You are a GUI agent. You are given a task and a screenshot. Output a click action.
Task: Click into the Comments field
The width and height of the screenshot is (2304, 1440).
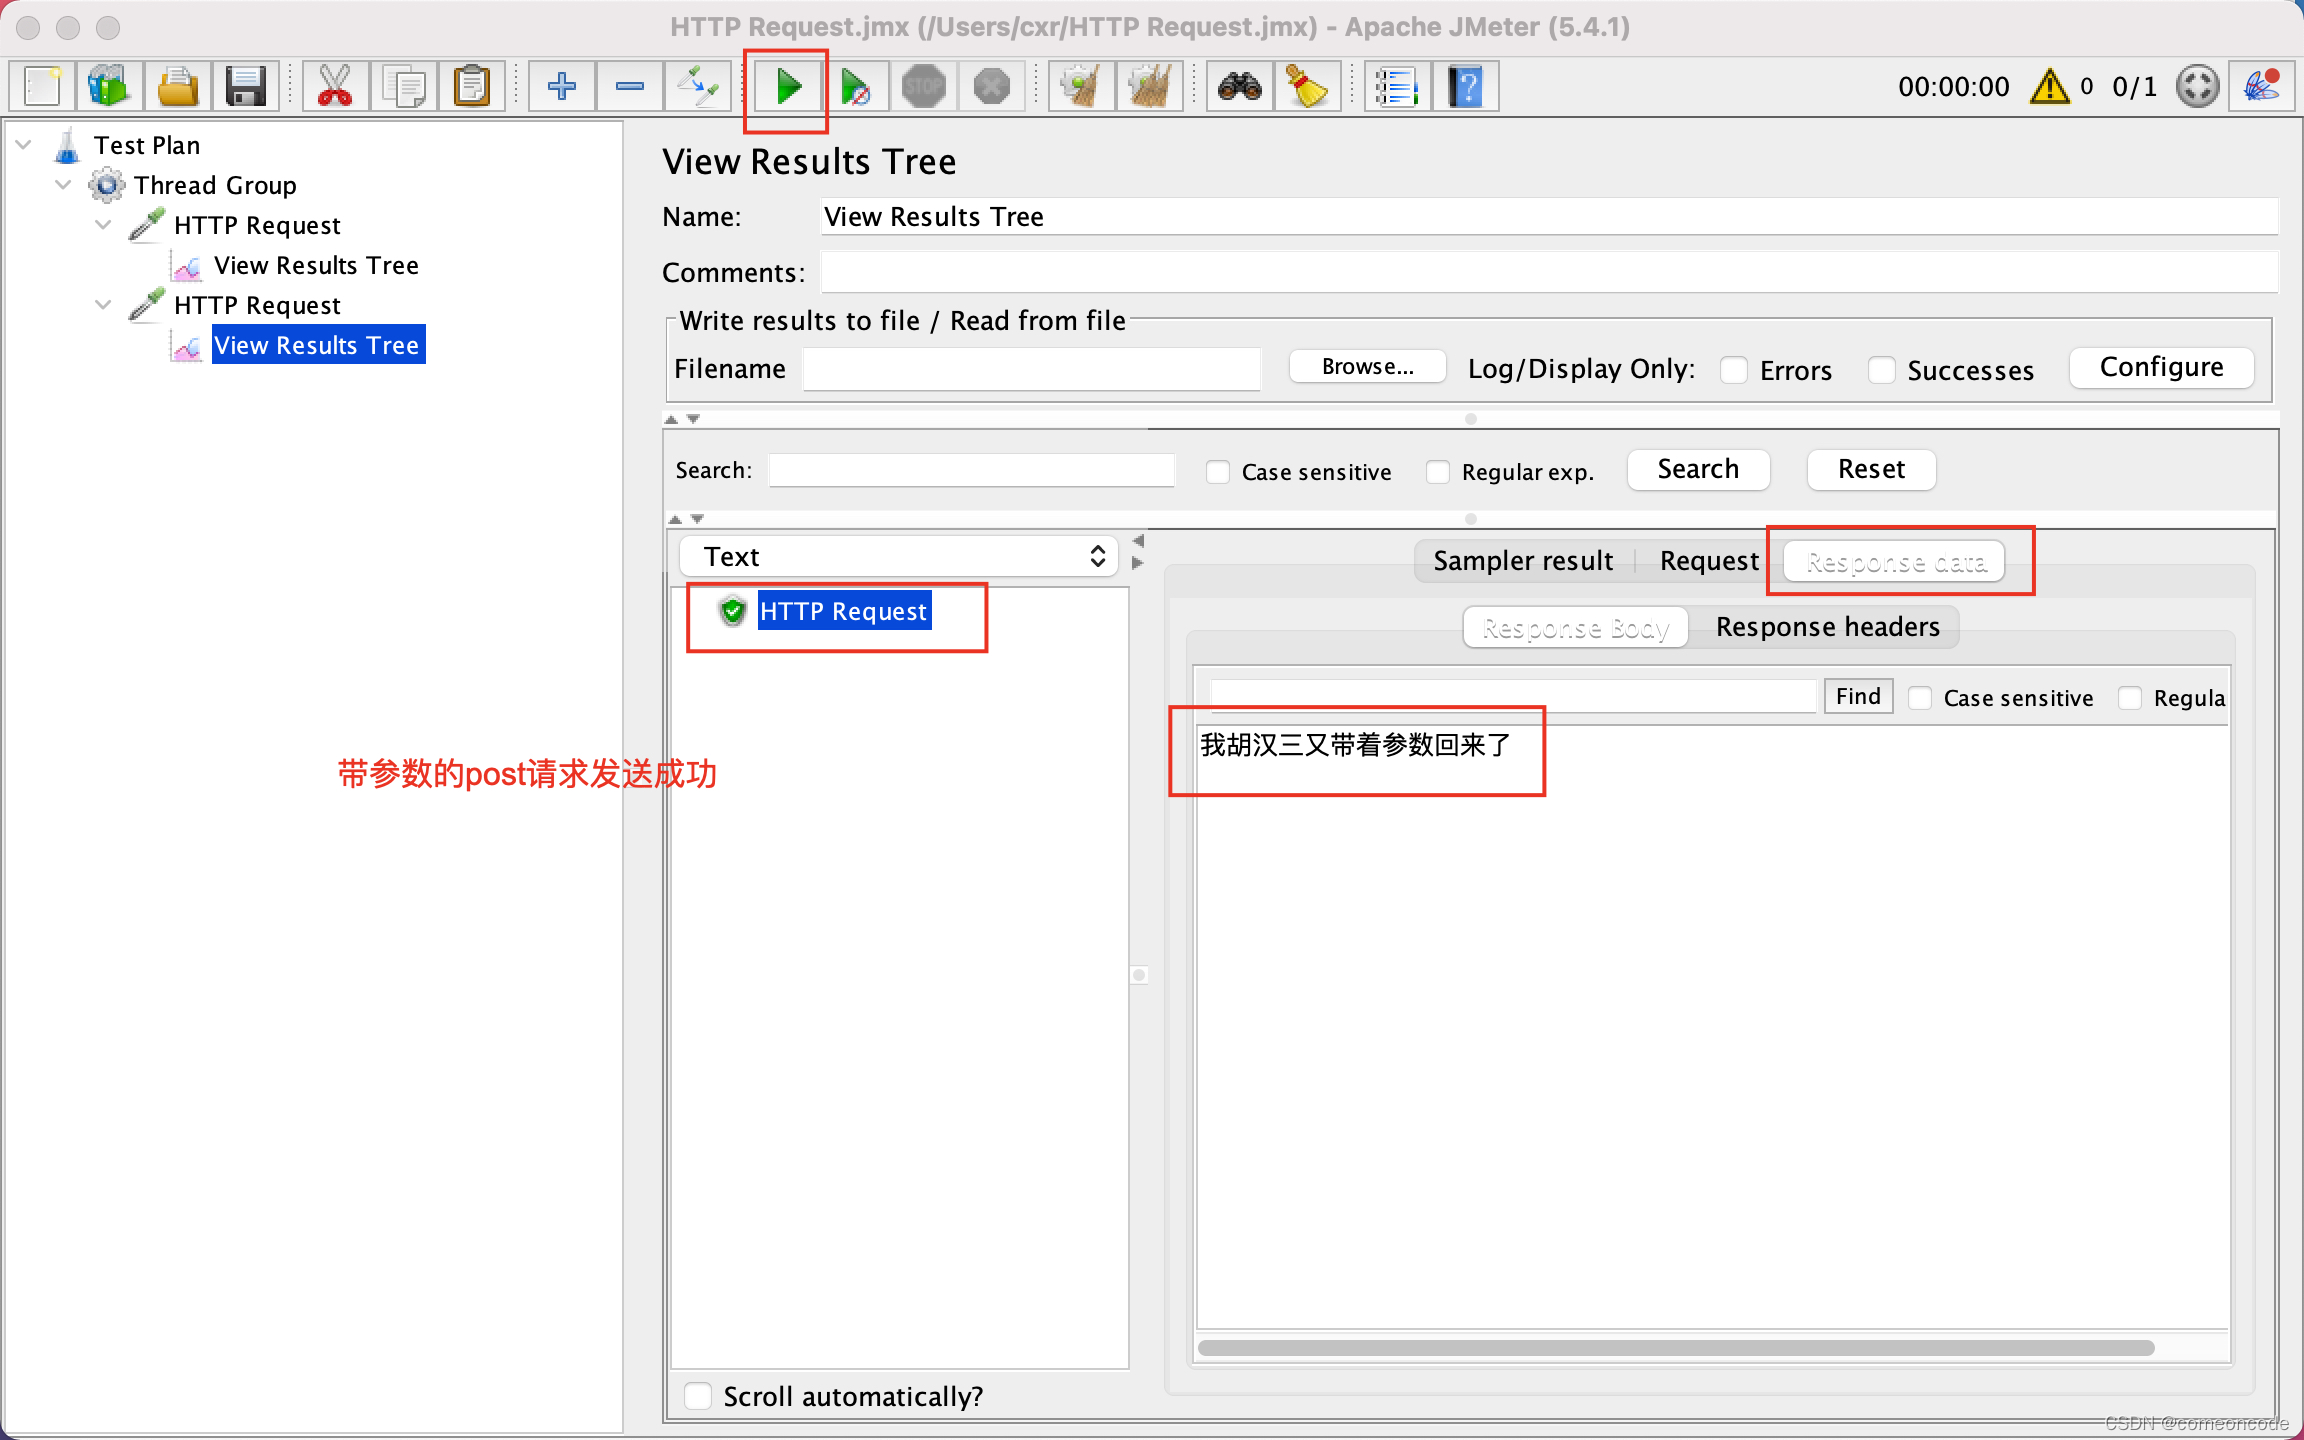click(1549, 272)
